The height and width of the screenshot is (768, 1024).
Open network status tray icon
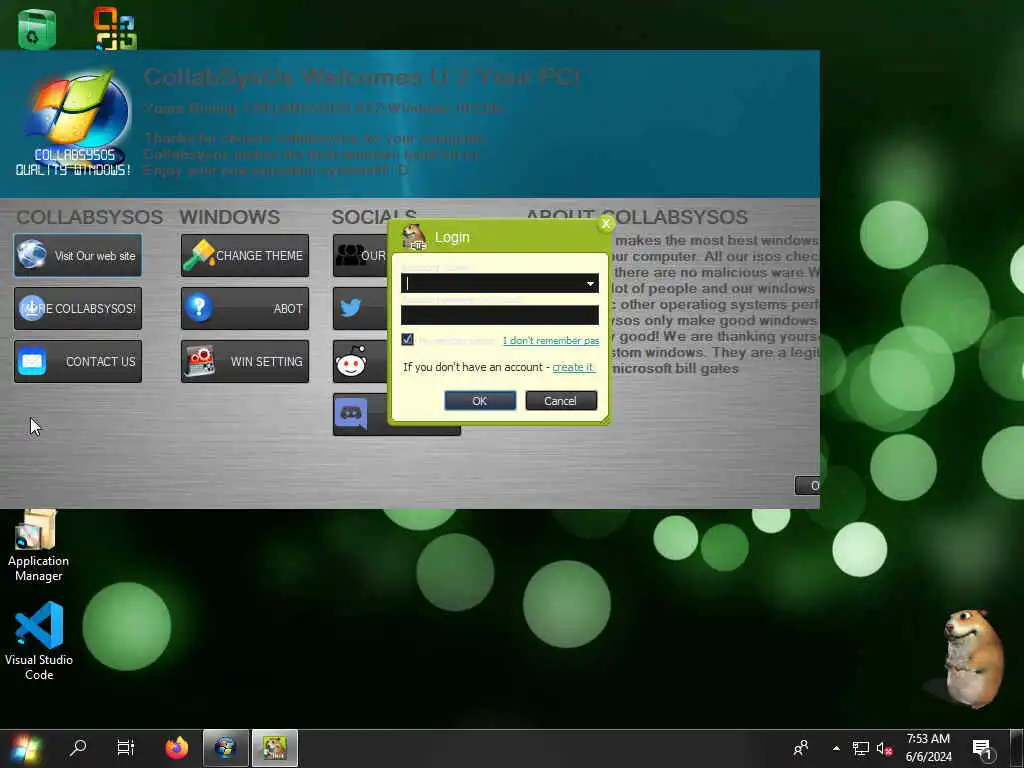click(x=861, y=748)
